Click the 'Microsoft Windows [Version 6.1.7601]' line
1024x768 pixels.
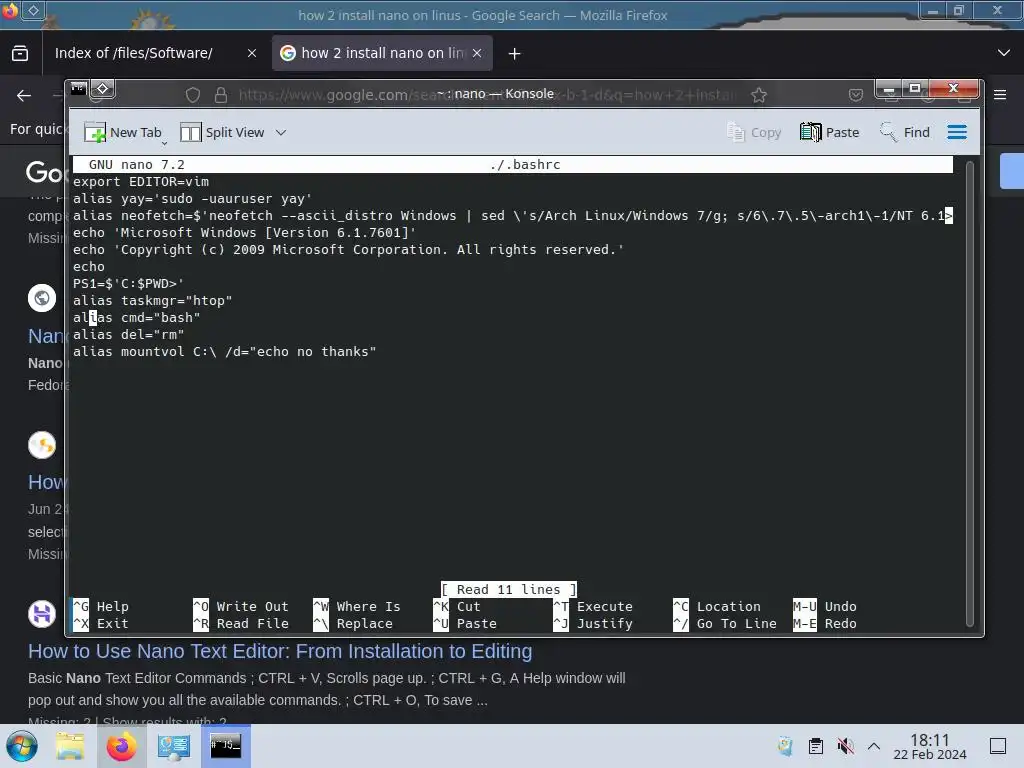click(244, 232)
